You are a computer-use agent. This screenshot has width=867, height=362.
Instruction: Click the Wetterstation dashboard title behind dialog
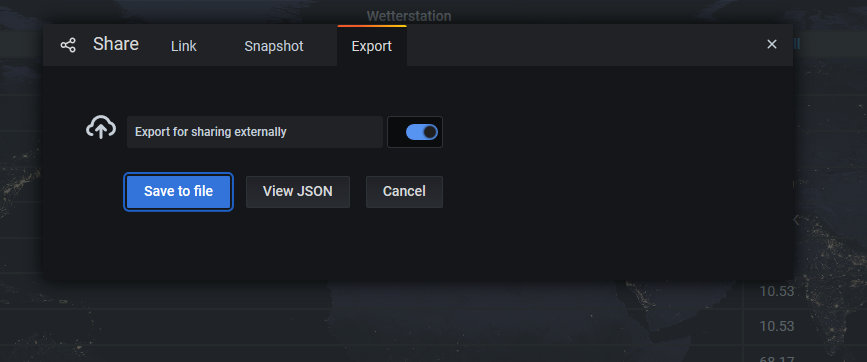(409, 16)
